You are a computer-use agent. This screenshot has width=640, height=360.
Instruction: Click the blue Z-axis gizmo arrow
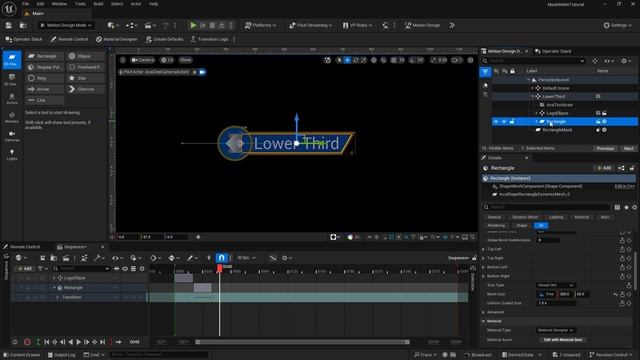pyautogui.click(x=297, y=118)
